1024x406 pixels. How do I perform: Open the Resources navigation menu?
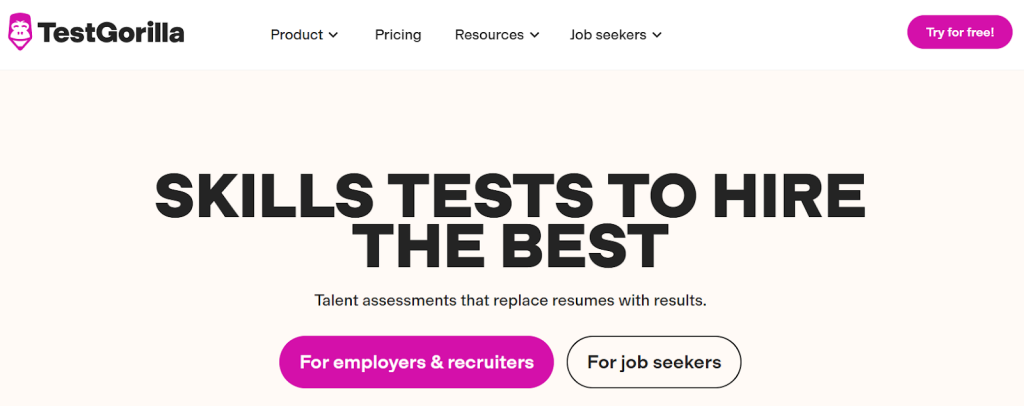pyautogui.click(x=497, y=35)
